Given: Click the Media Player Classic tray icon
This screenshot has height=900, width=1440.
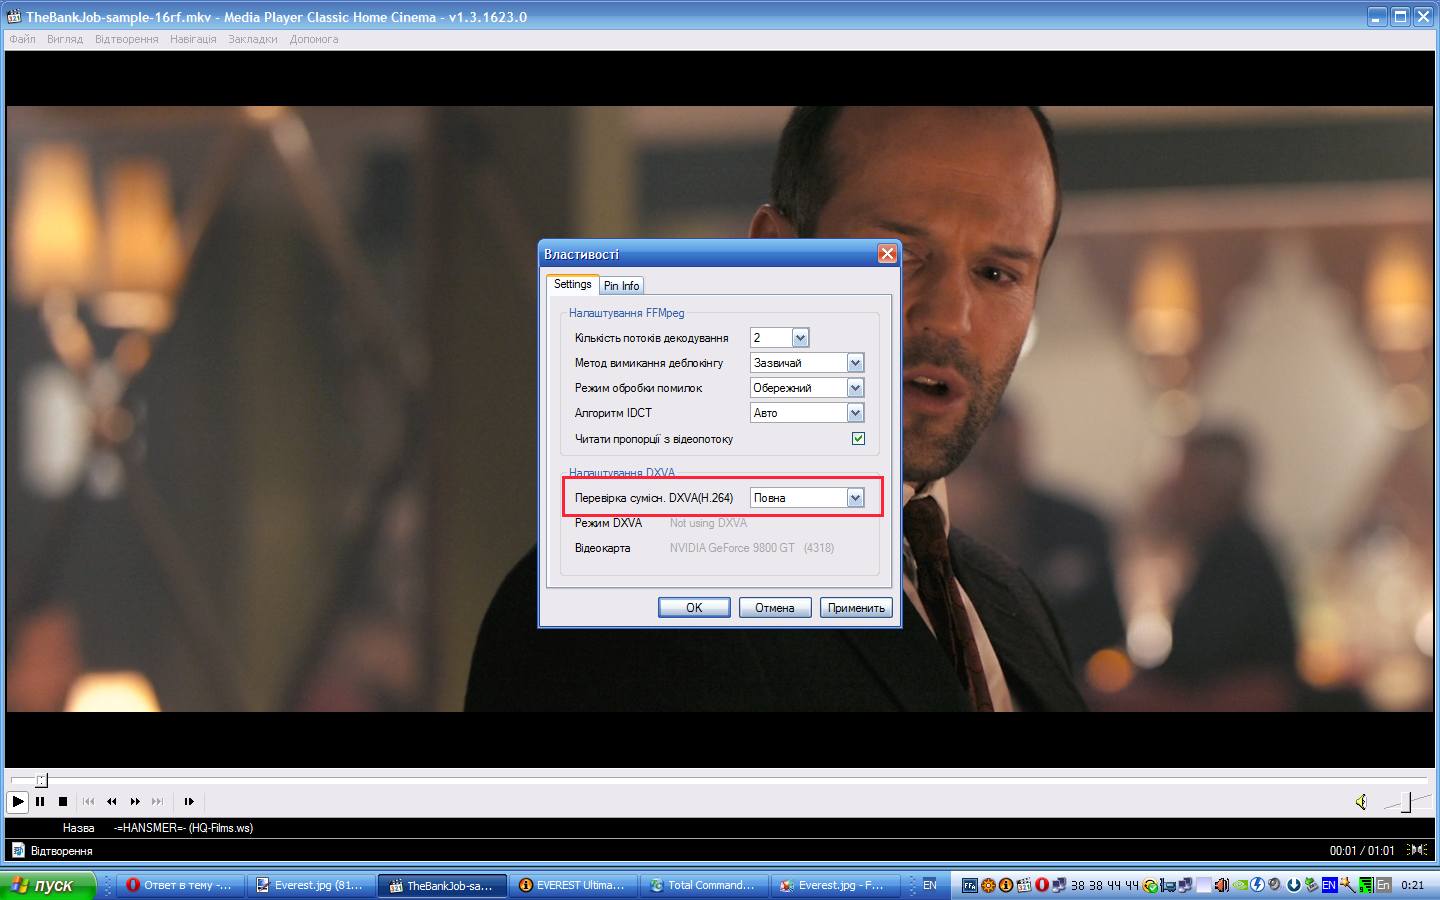Looking at the screenshot, I should 1024,885.
